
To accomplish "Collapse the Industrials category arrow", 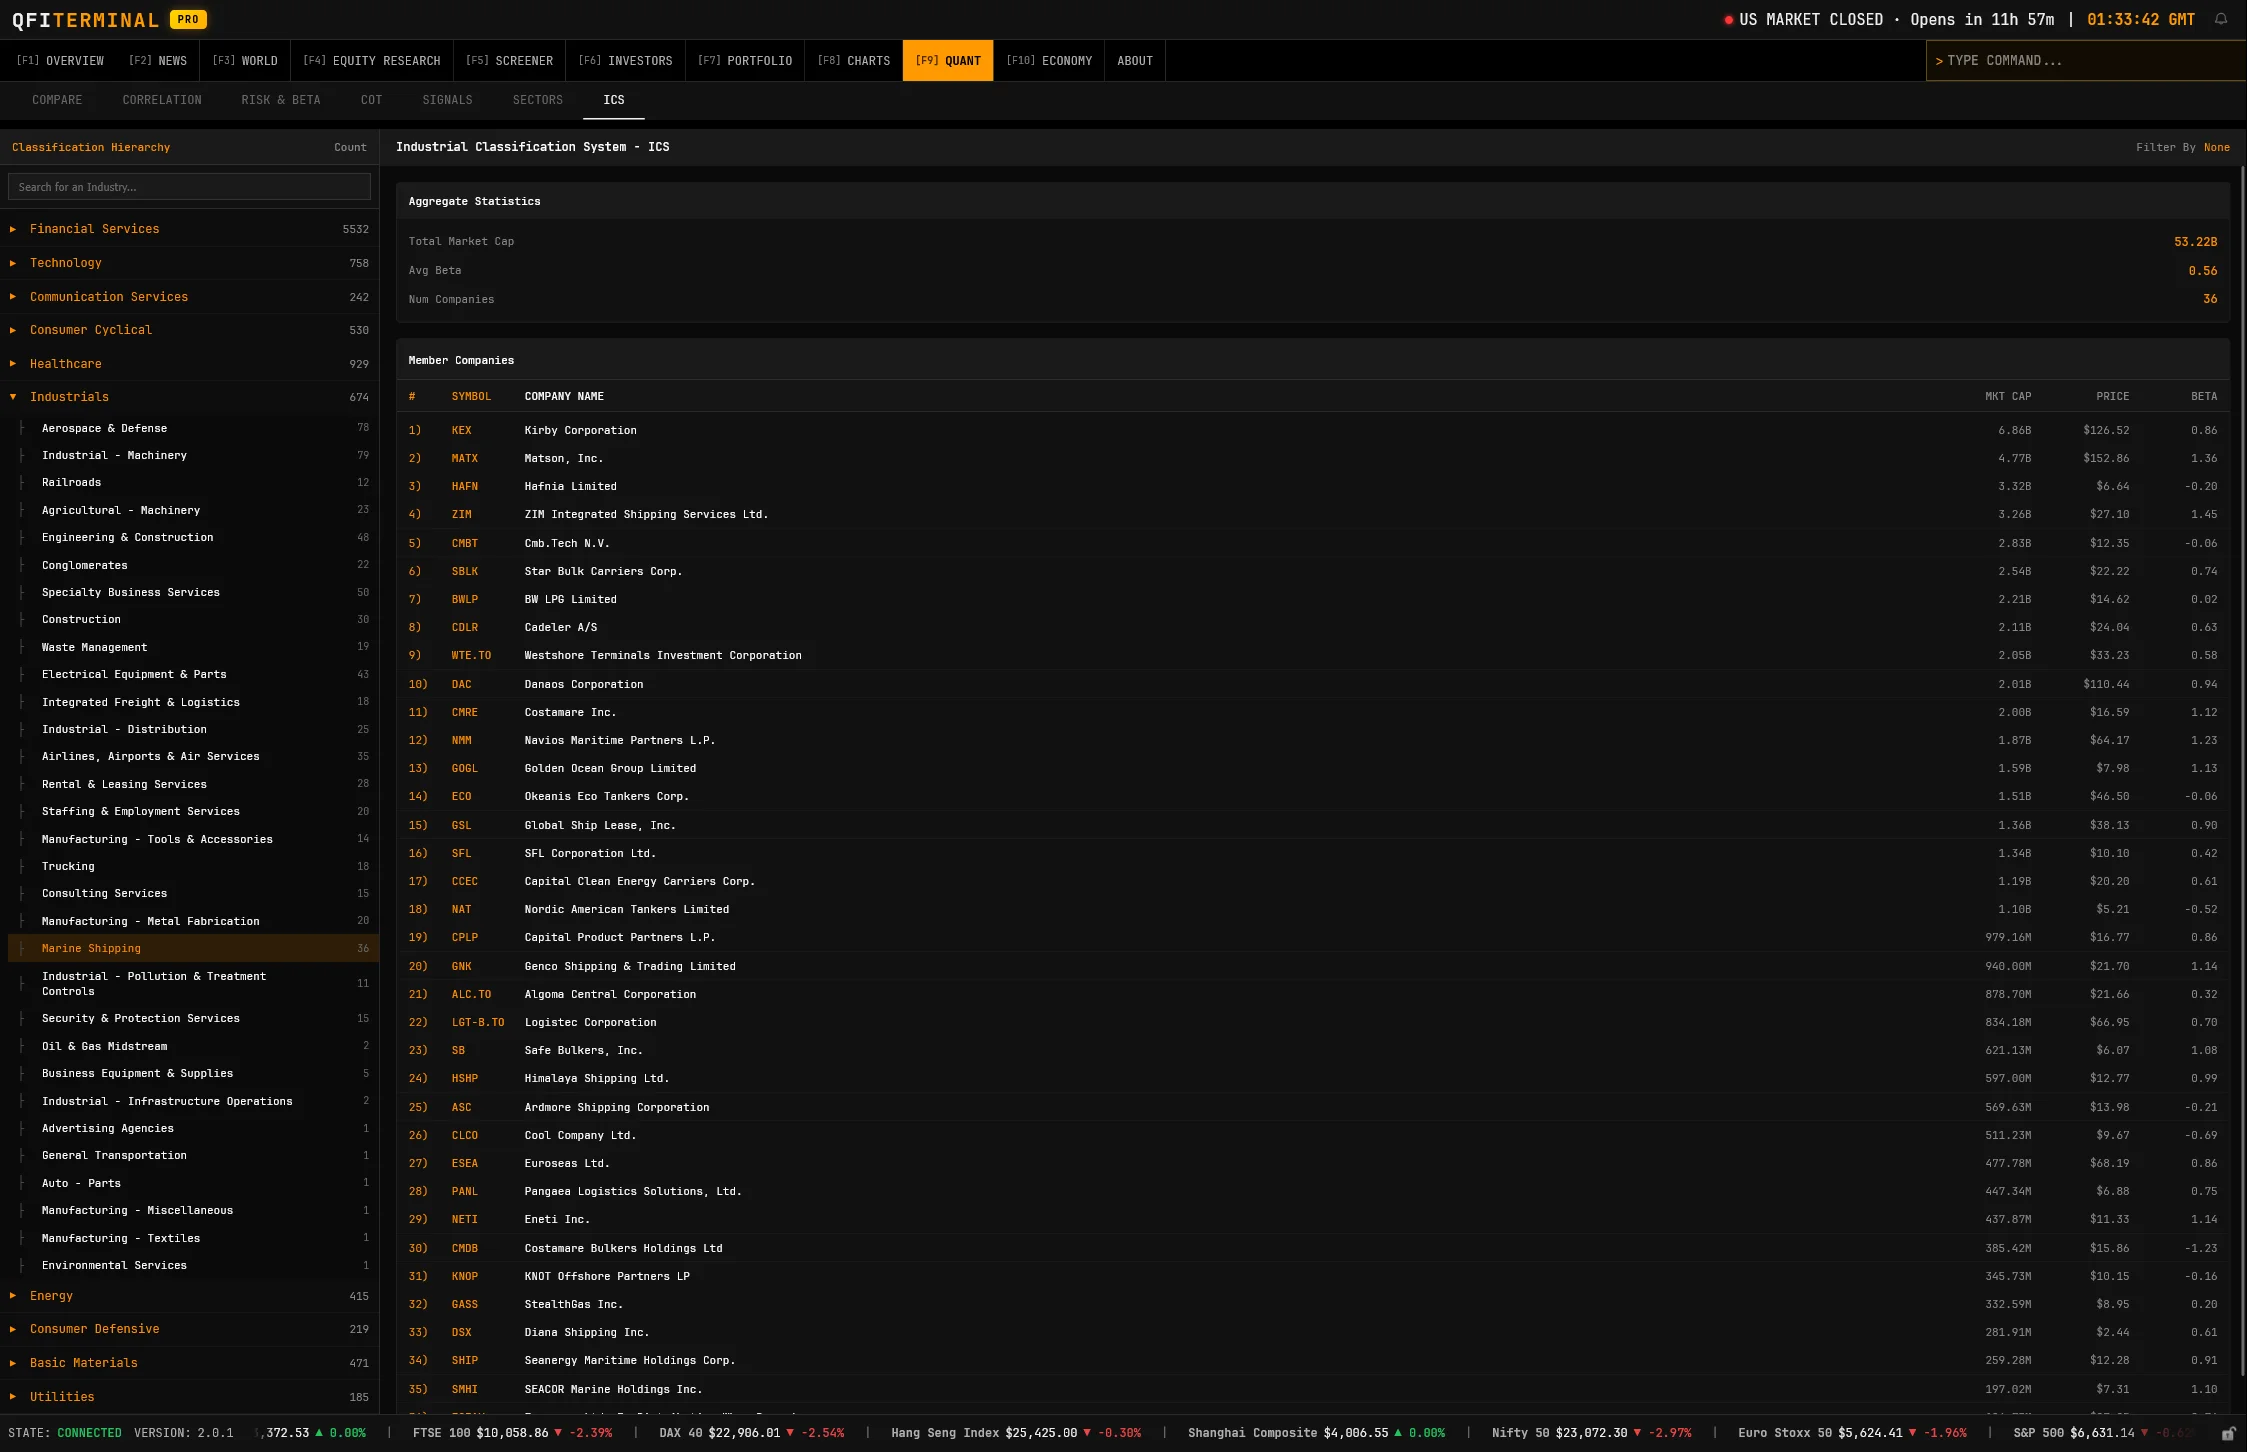I will coord(13,397).
